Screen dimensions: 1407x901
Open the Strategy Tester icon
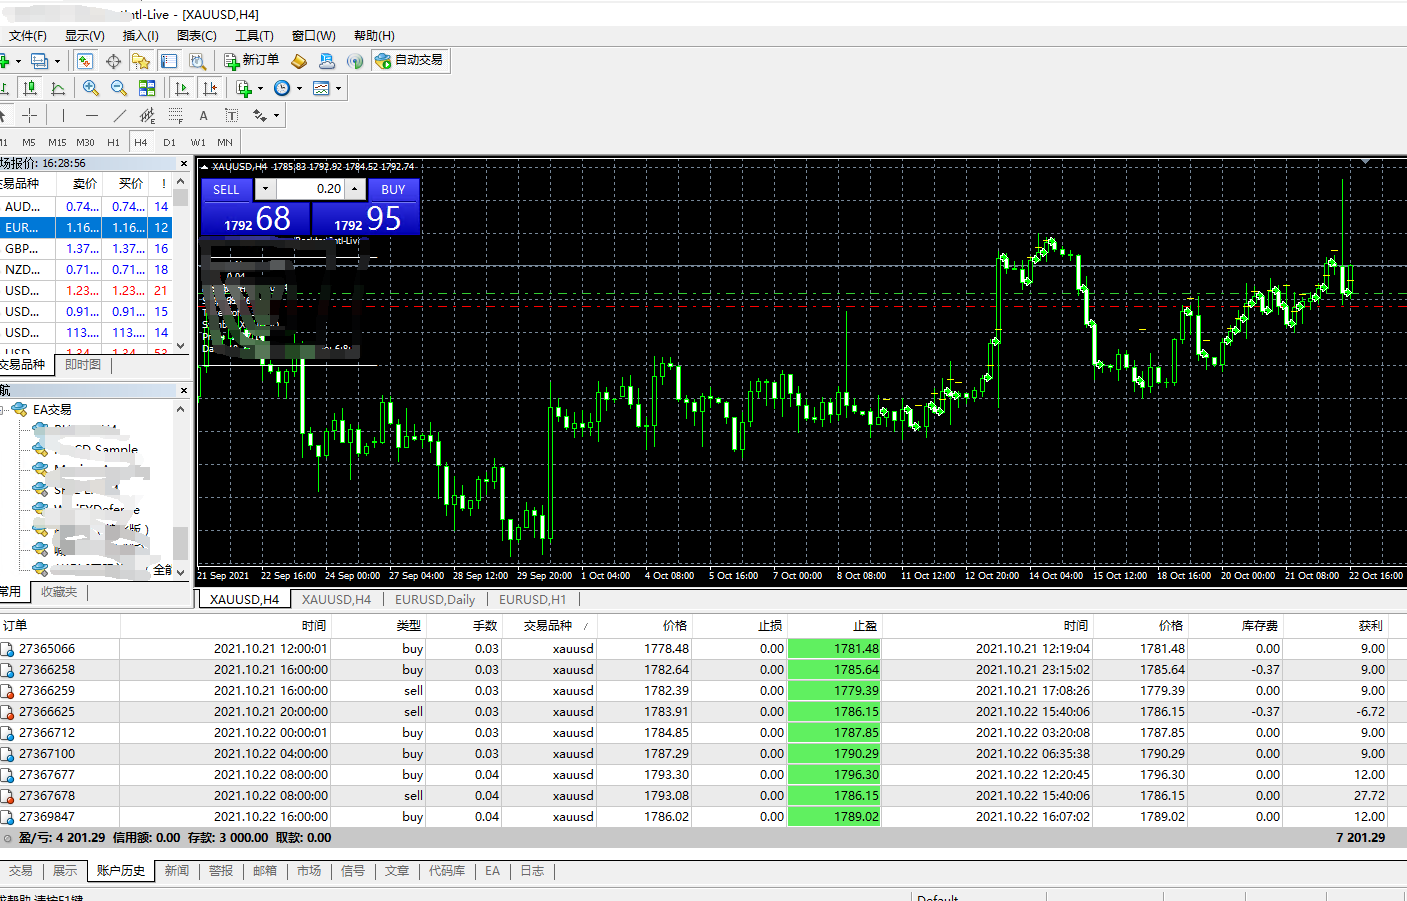click(x=197, y=61)
